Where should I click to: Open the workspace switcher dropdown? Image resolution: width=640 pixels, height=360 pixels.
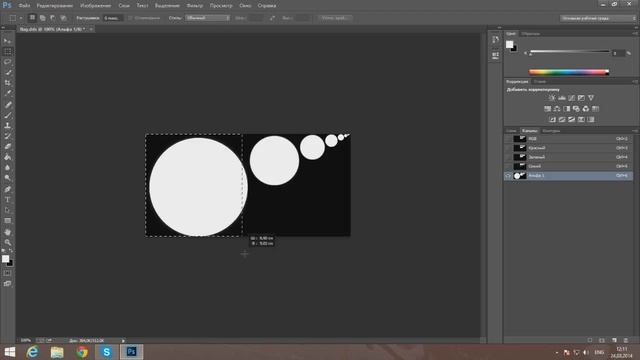coord(598,18)
